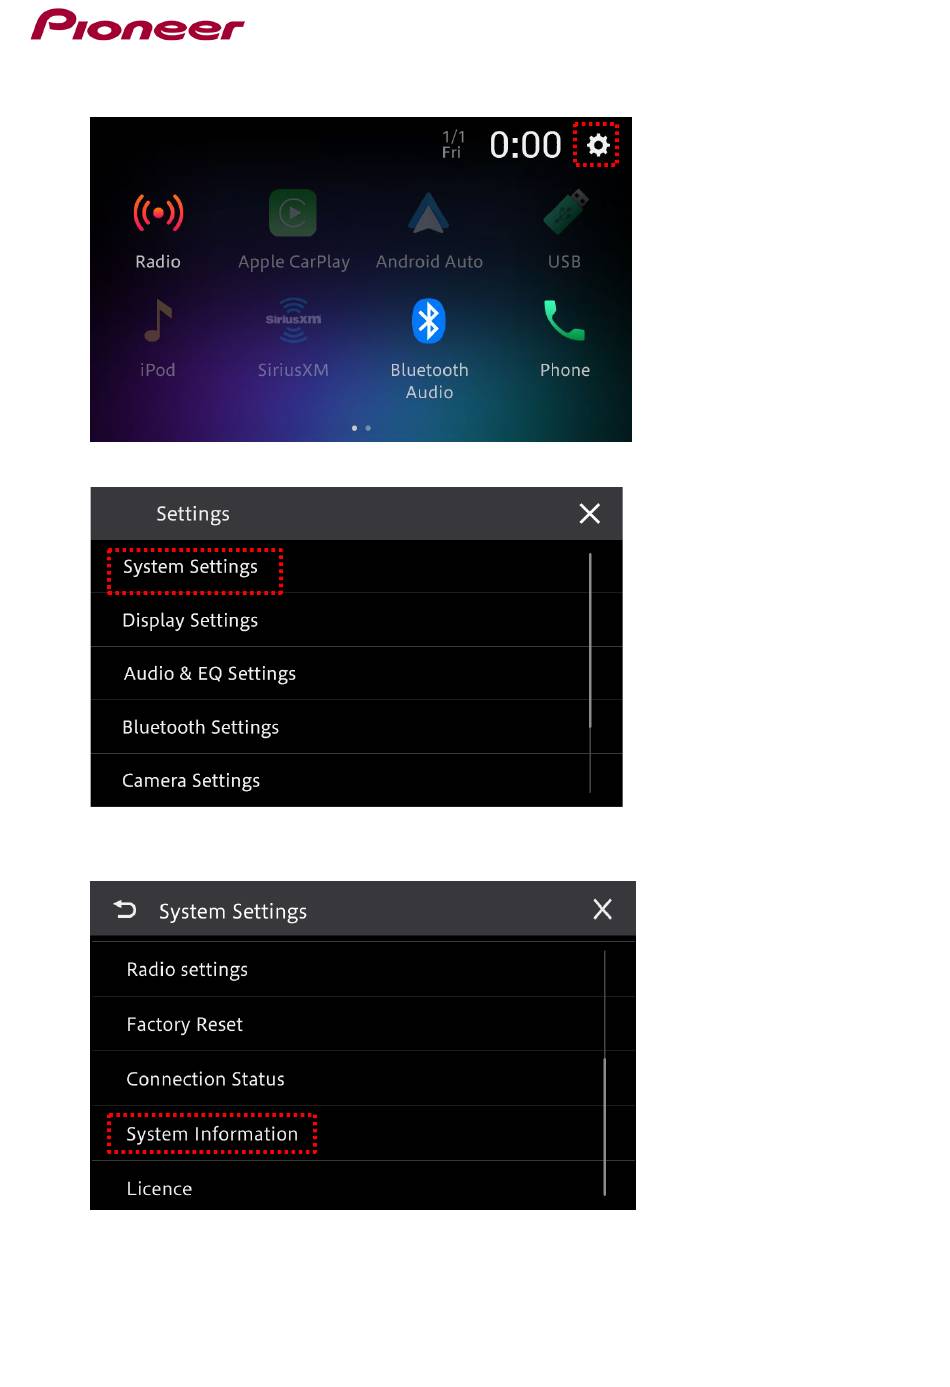
Task: Open Display Settings menu entry
Action: [x=356, y=620]
